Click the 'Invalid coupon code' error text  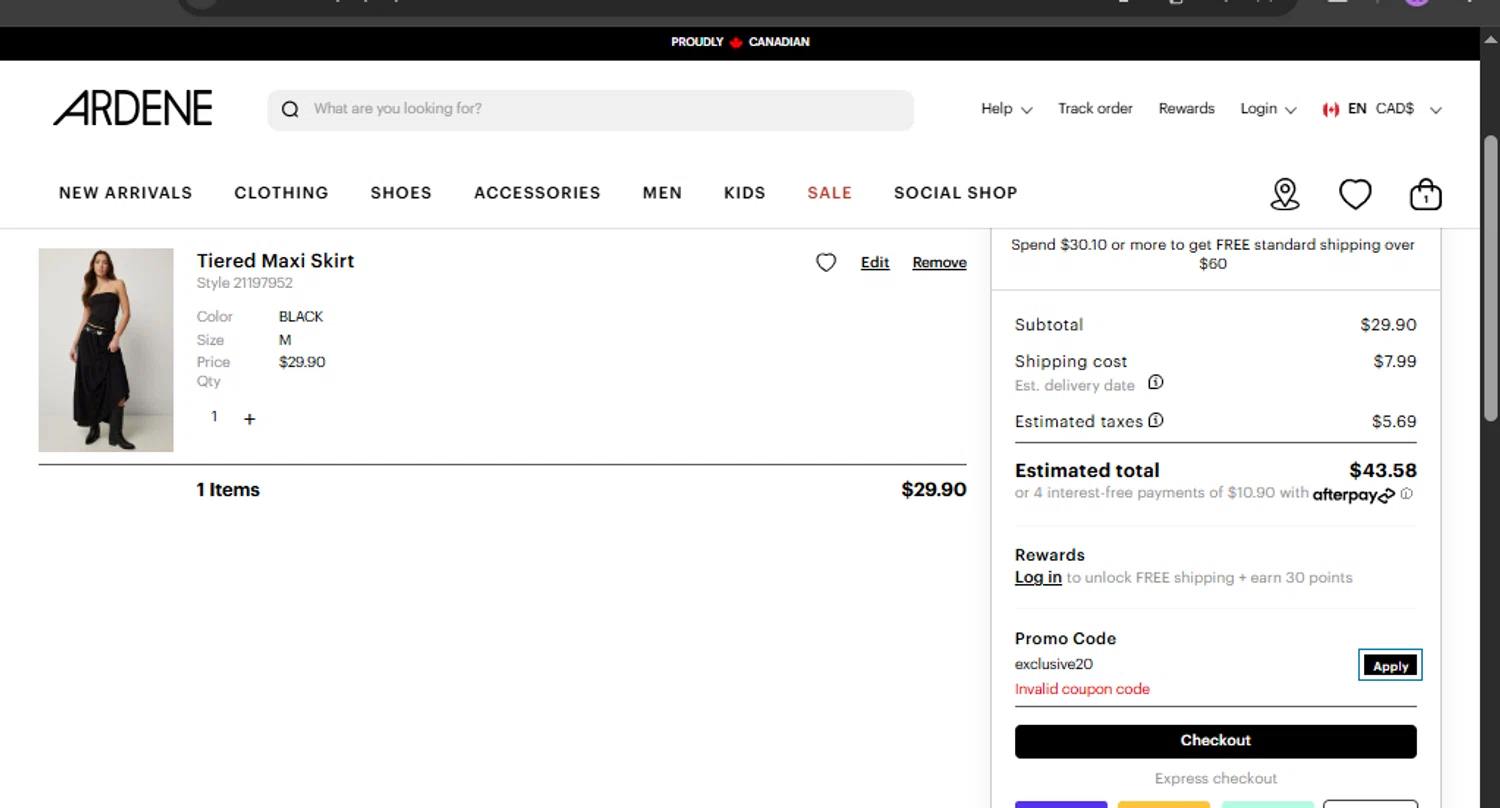click(1082, 689)
